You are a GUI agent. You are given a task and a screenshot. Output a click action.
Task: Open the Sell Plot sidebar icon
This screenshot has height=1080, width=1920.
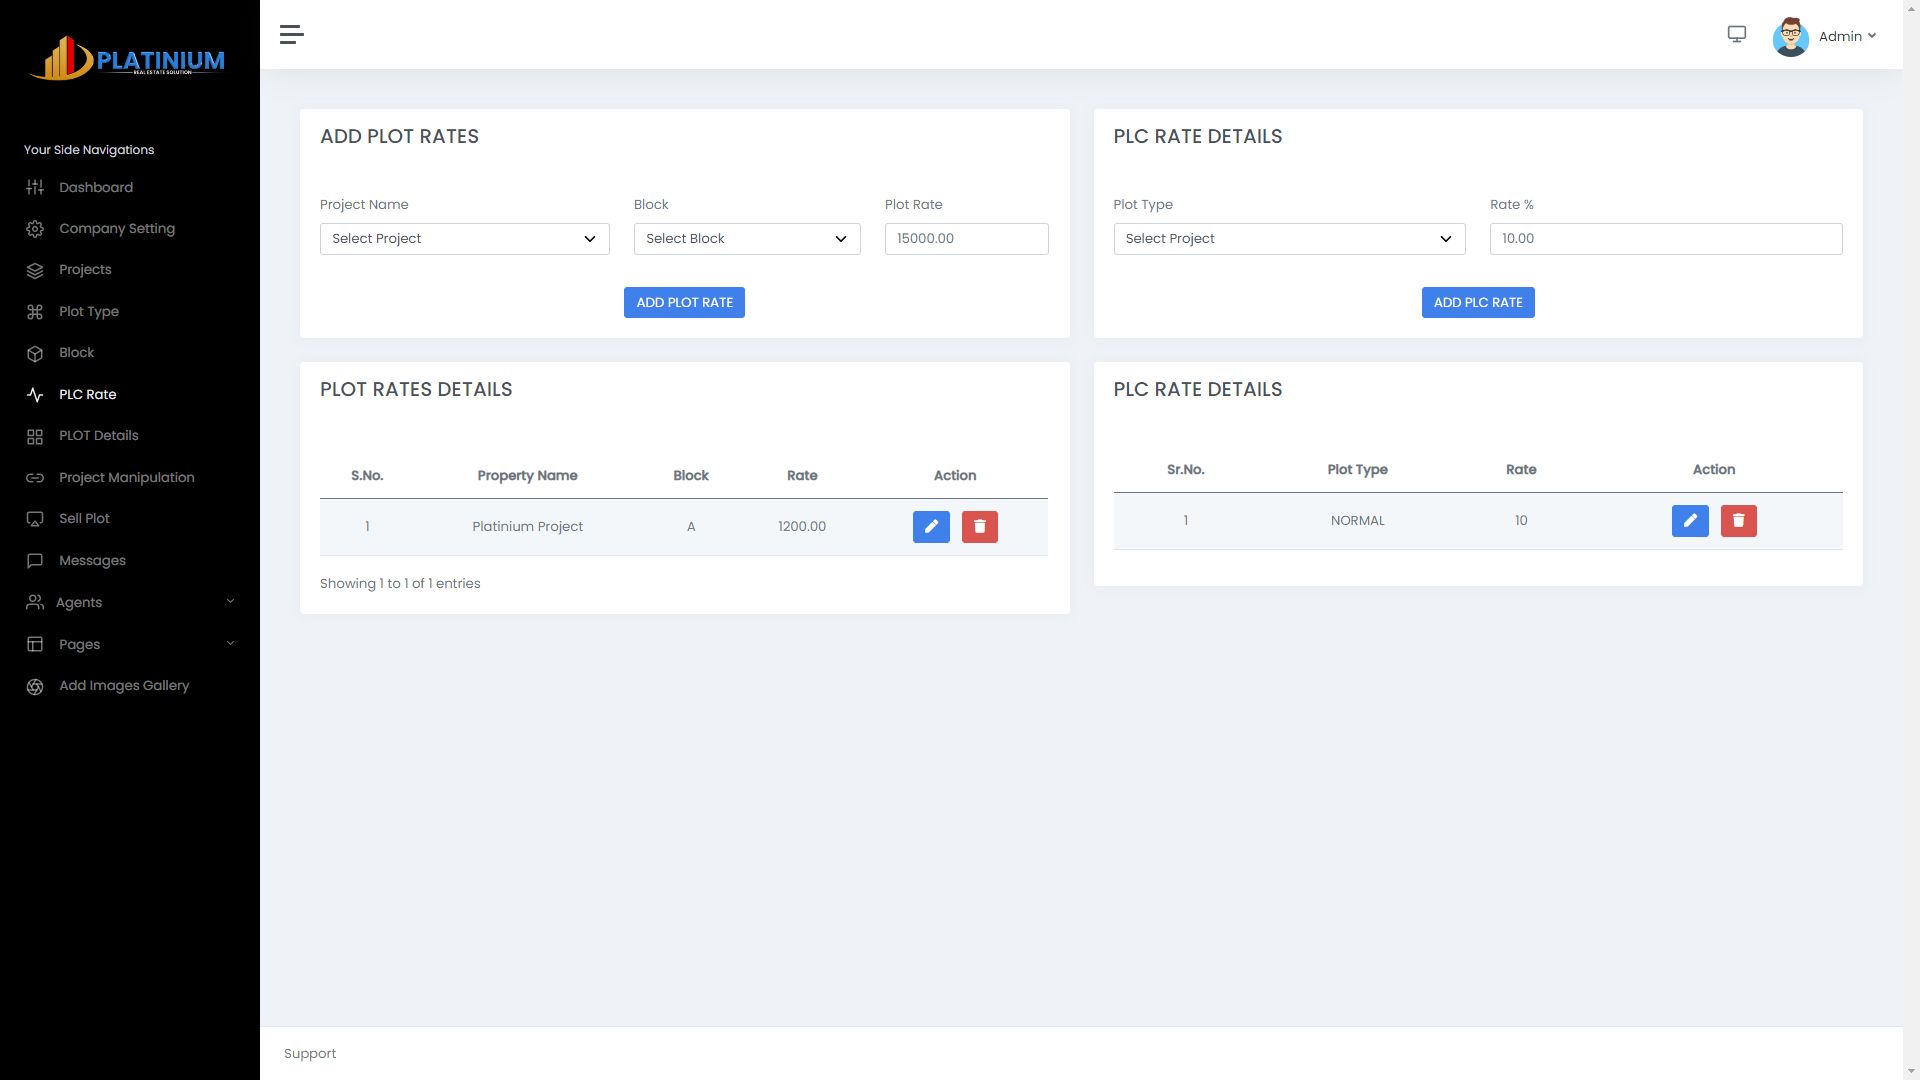tap(35, 518)
